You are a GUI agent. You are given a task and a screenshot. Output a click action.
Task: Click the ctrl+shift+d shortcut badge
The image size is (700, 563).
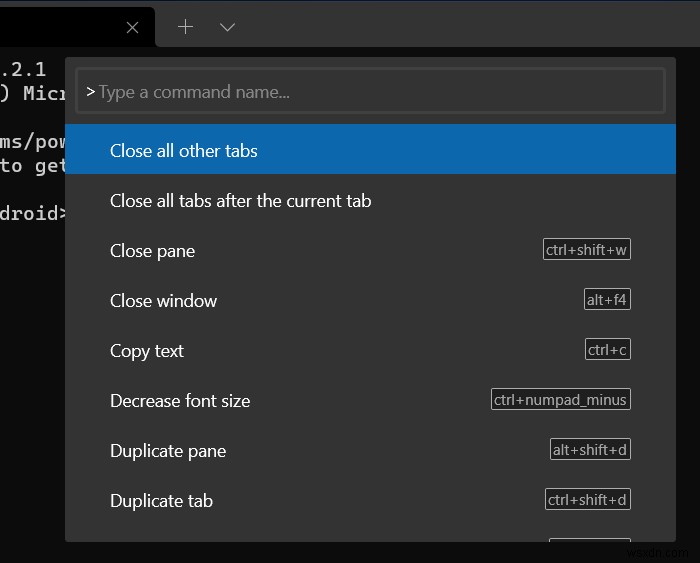click(x=587, y=500)
